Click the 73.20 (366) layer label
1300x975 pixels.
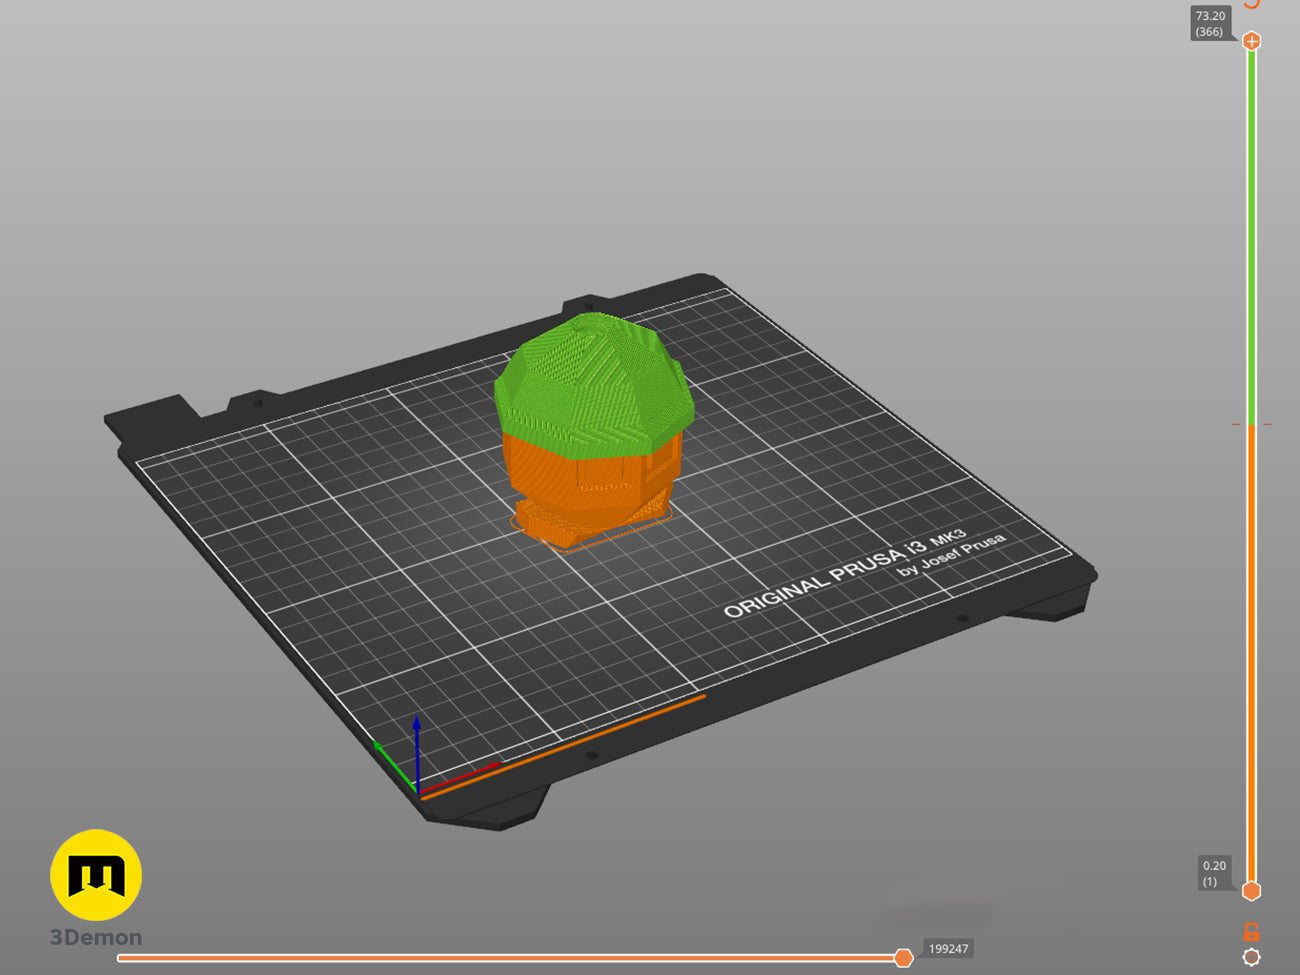click(x=1210, y=24)
